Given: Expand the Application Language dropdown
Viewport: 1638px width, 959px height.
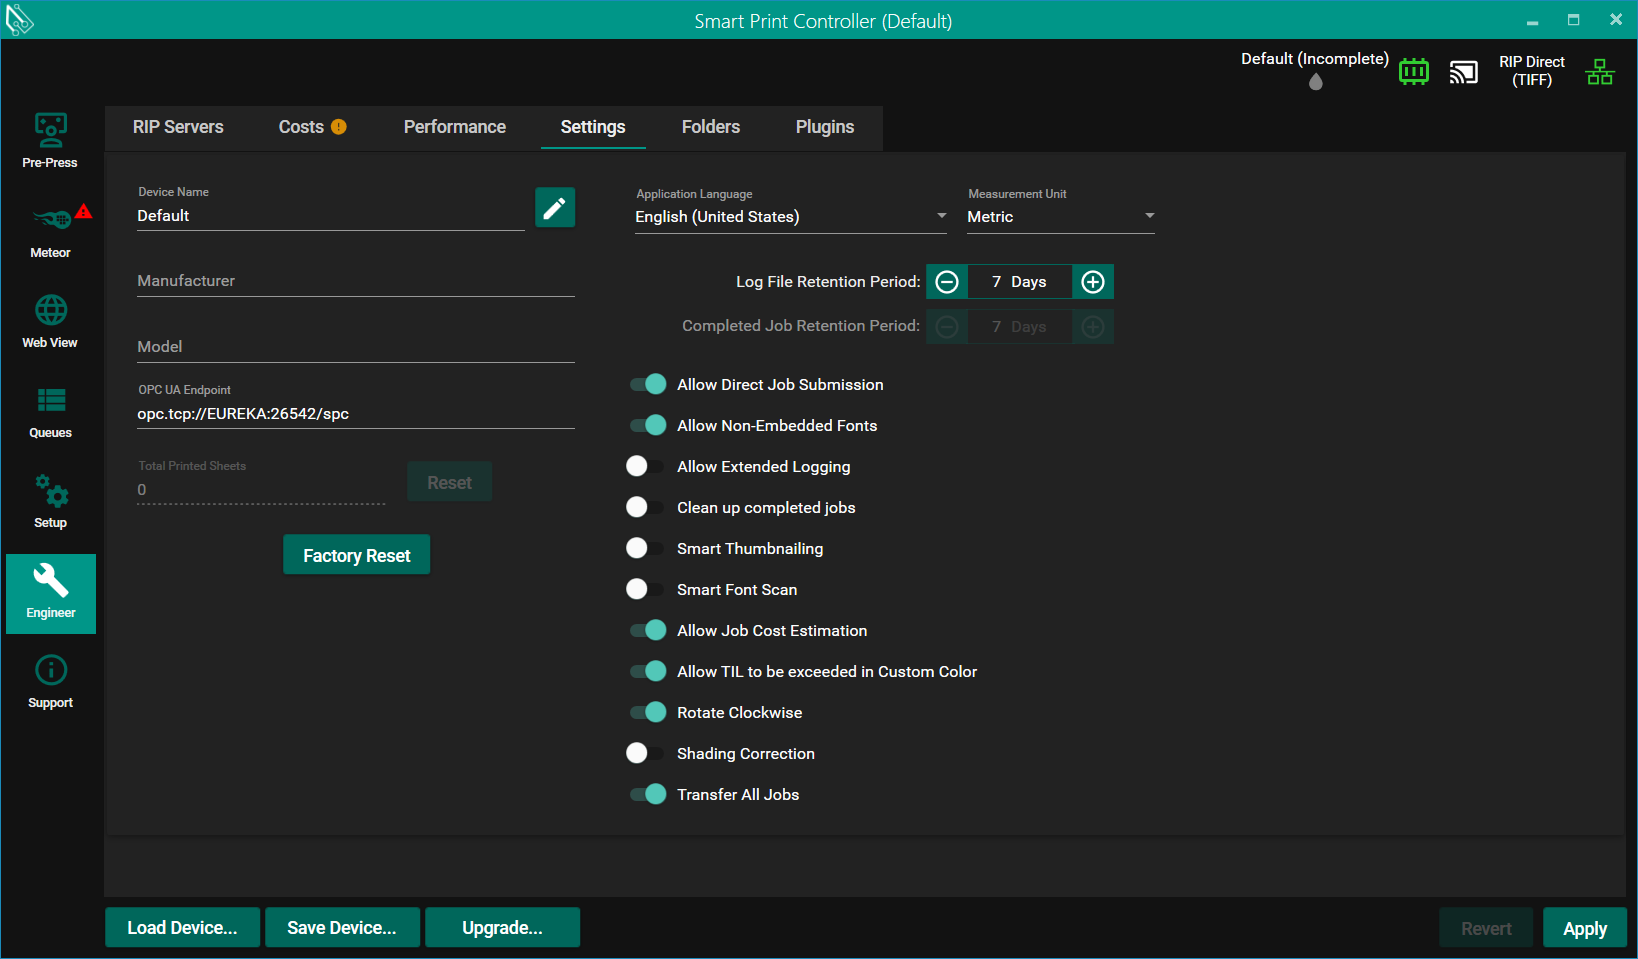Looking at the screenshot, I should pos(790,217).
